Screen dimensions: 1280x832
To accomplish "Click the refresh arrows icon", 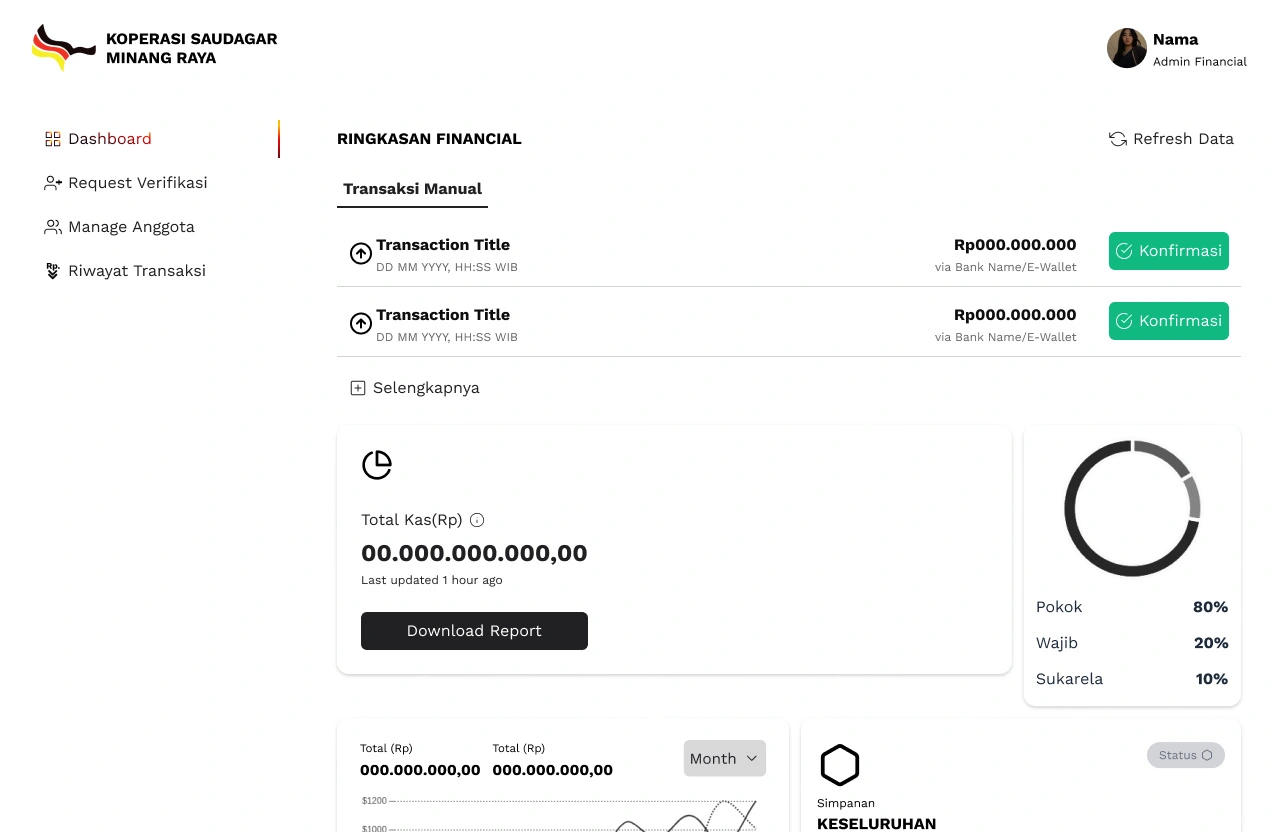I will point(1118,139).
